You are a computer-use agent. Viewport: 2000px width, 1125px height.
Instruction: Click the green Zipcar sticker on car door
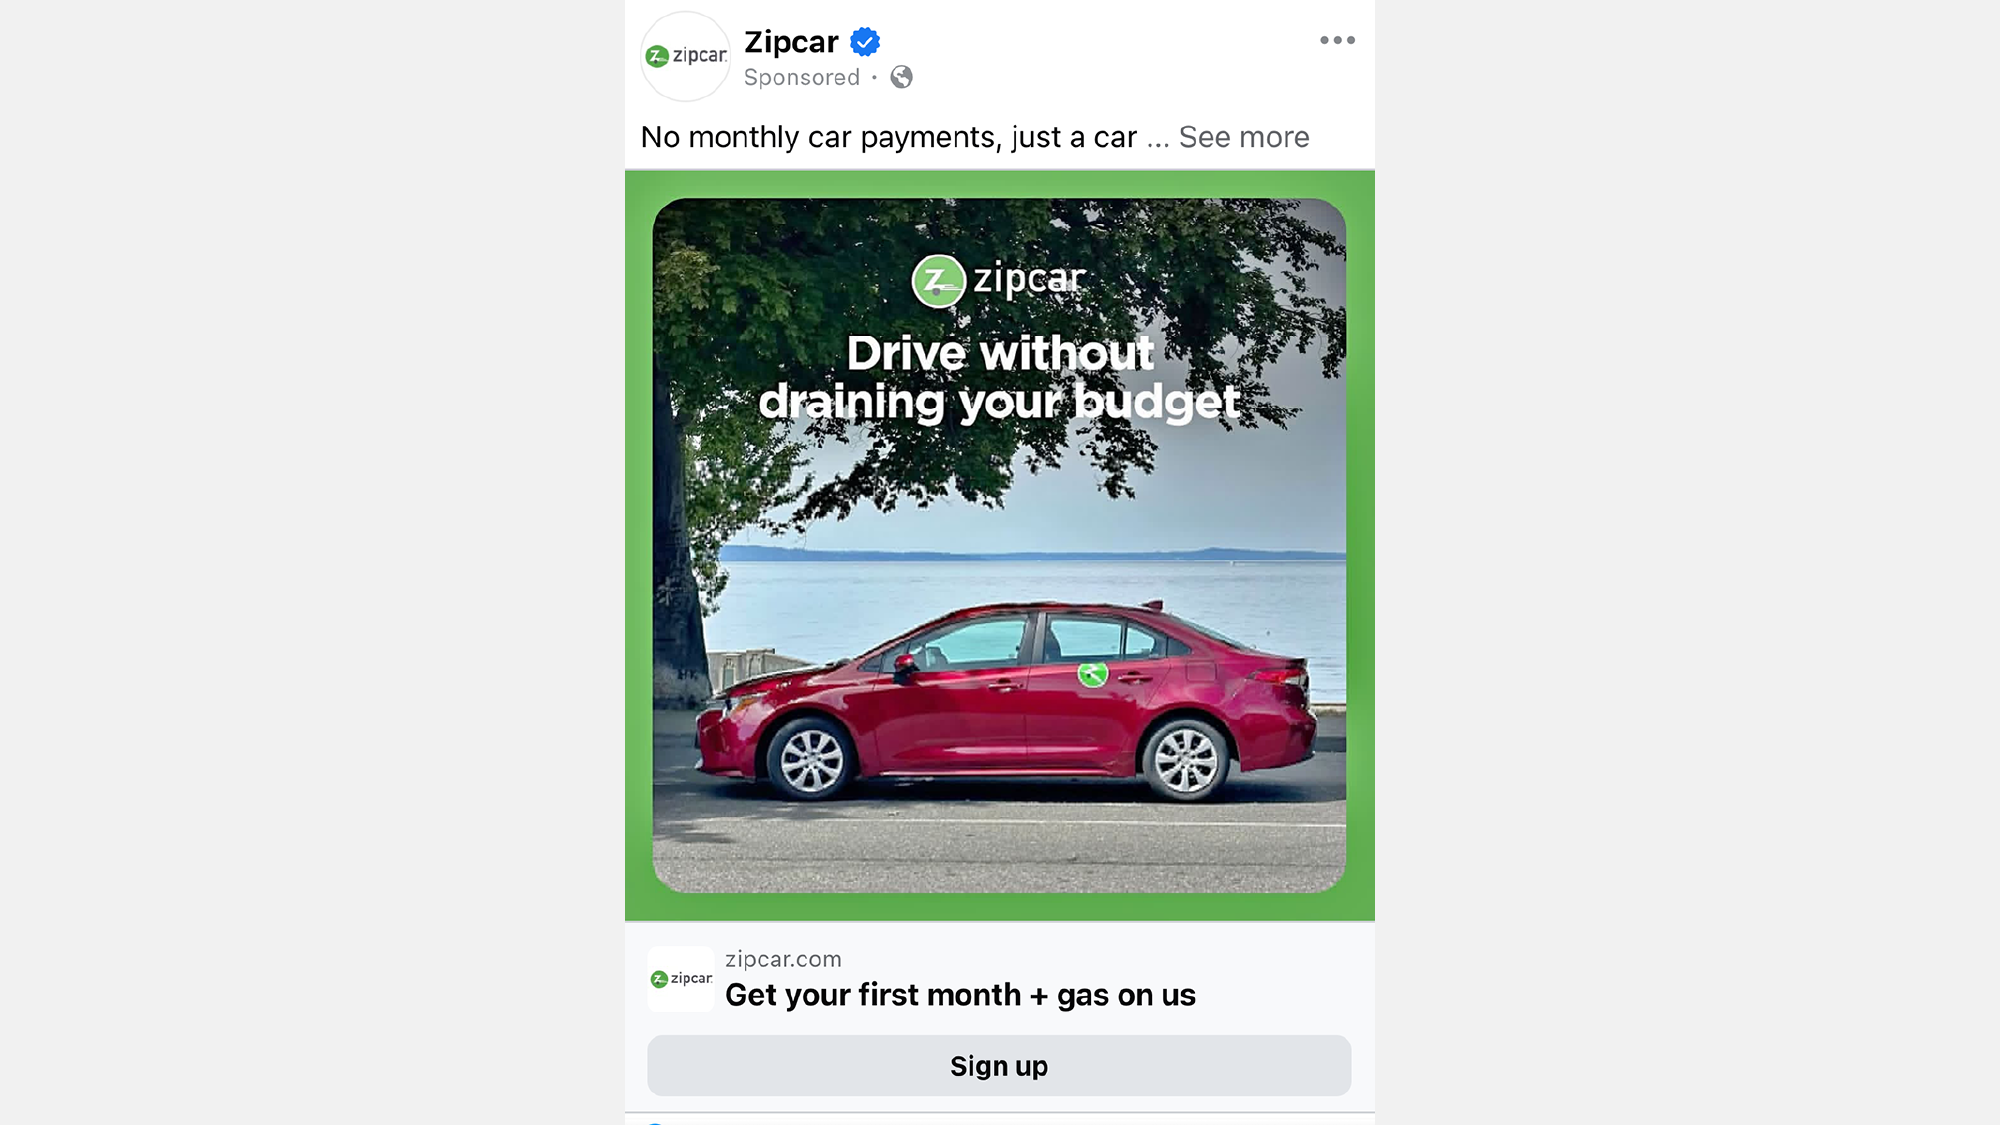[x=1092, y=674]
